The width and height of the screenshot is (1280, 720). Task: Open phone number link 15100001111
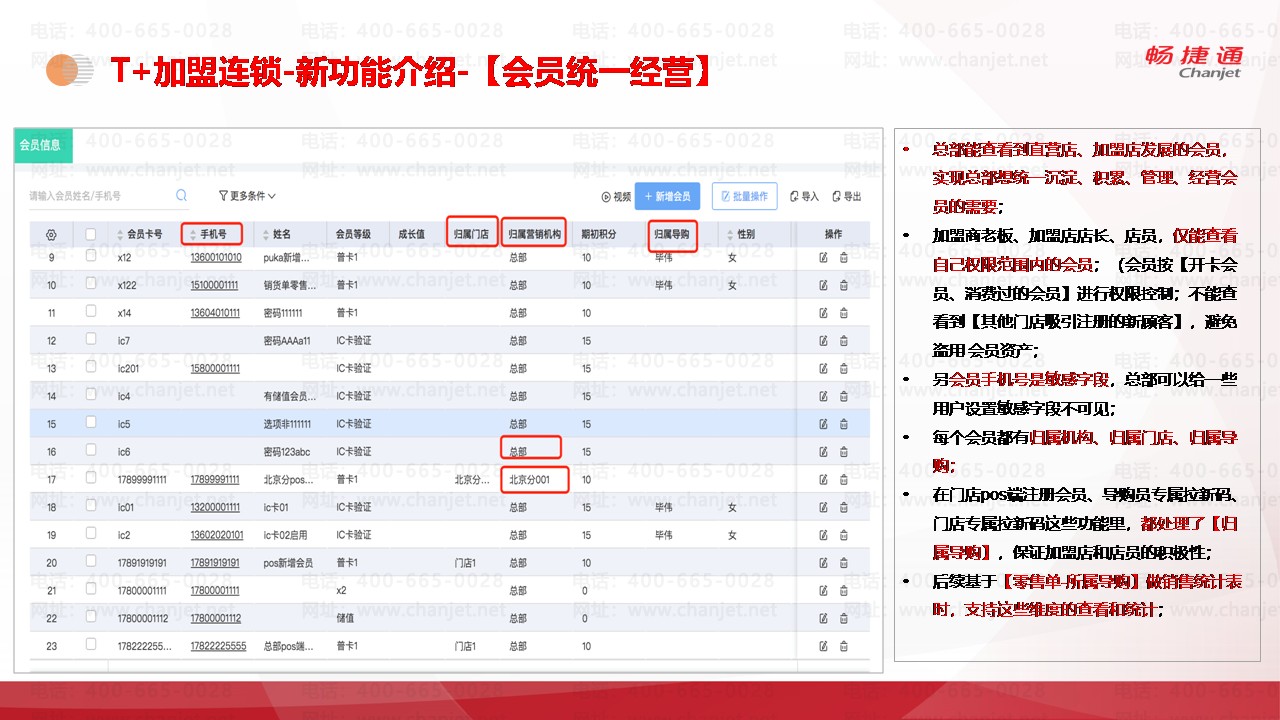pyautogui.click(x=215, y=285)
